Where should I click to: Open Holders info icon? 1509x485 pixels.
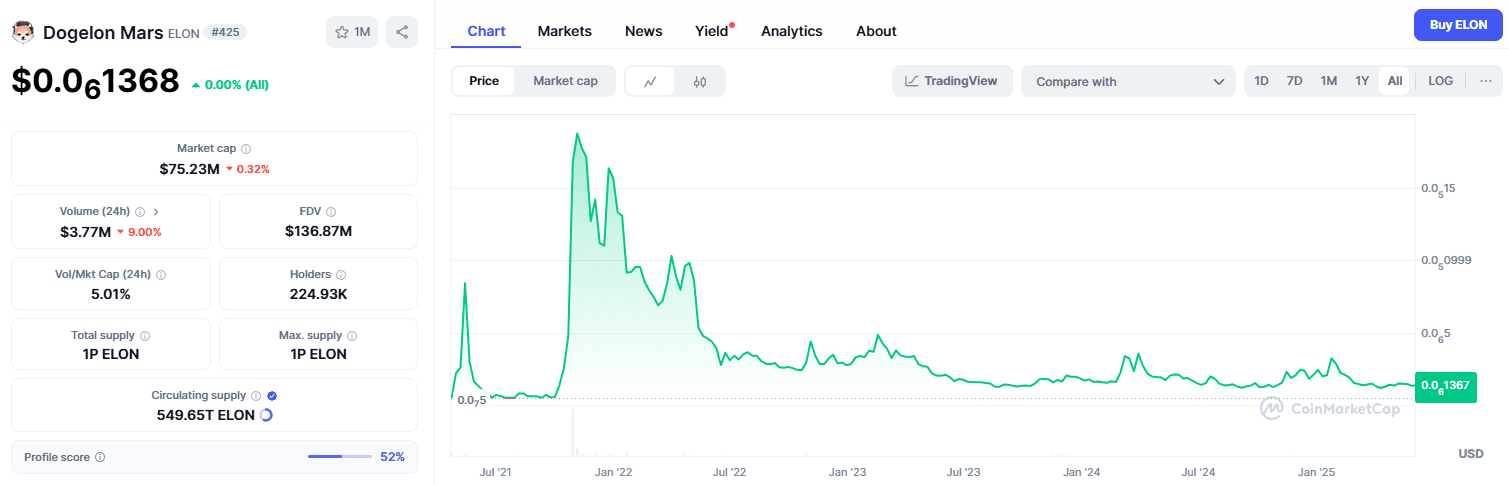pos(341,274)
